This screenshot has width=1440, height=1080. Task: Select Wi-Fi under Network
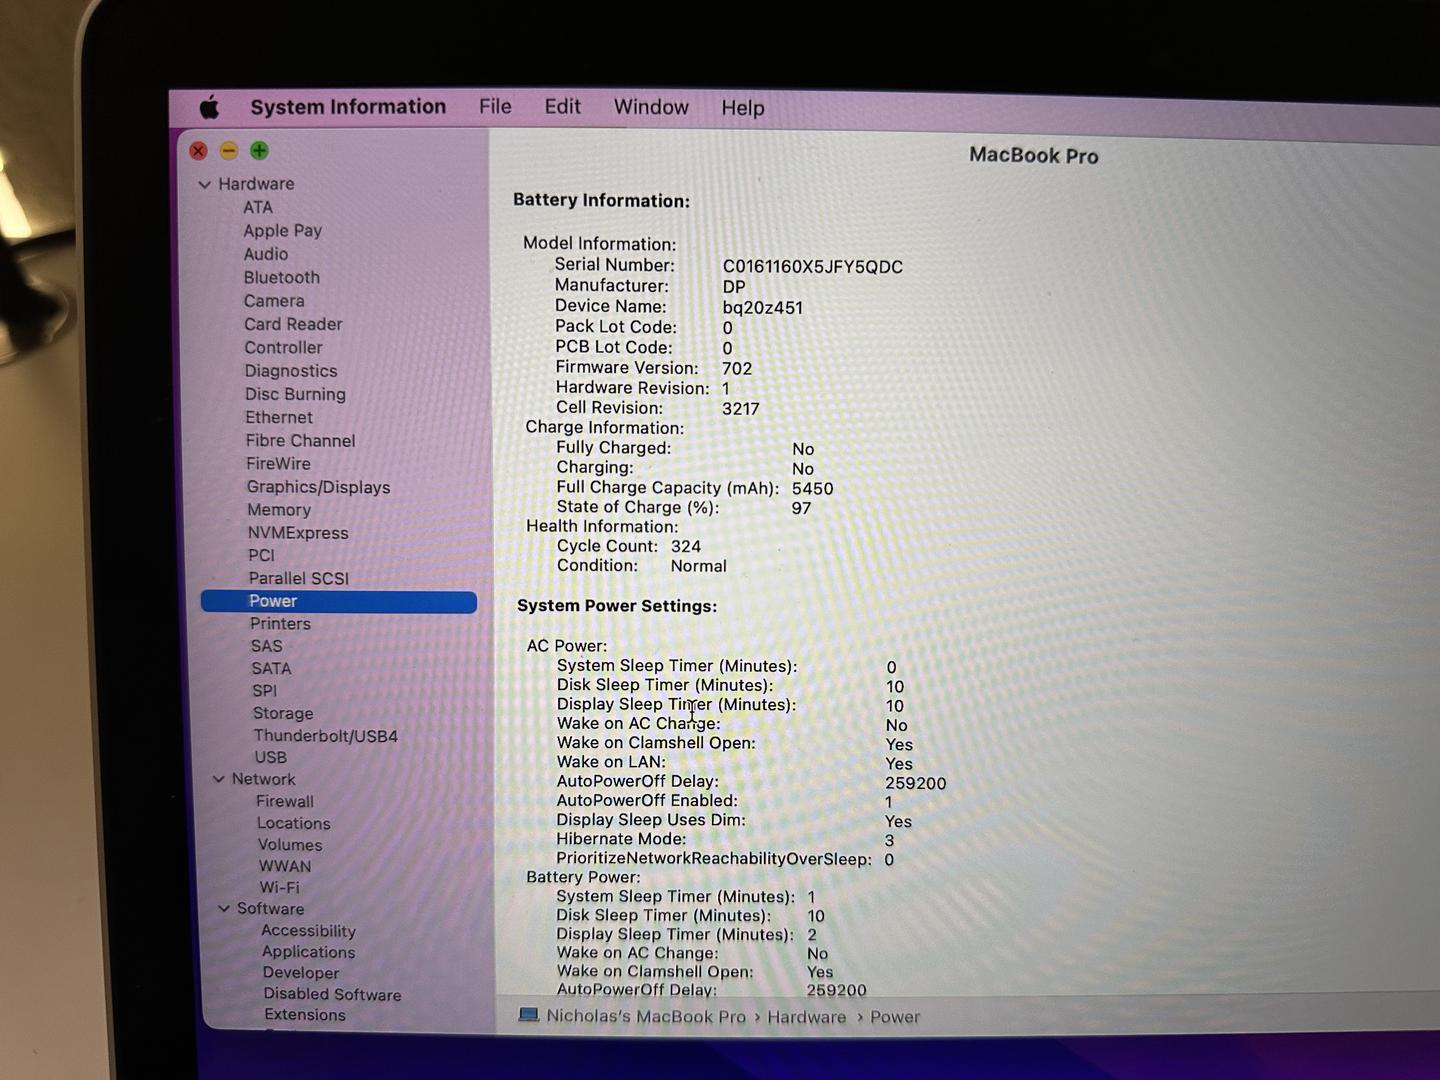pyautogui.click(x=279, y=887)
